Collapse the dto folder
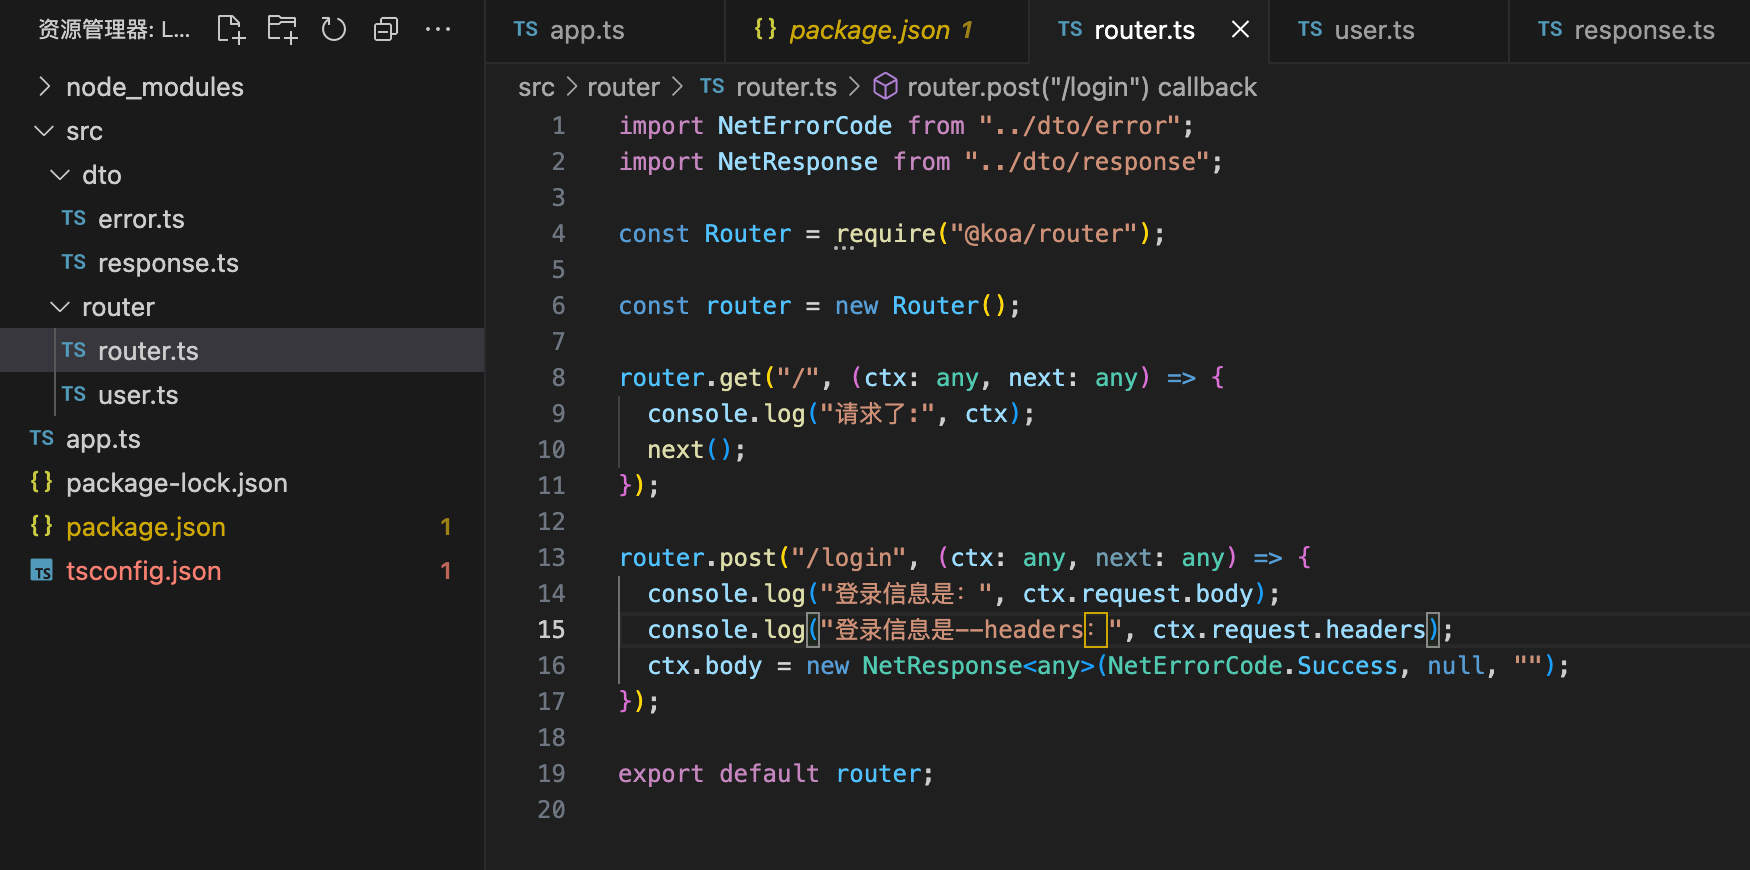 (60, 175)
